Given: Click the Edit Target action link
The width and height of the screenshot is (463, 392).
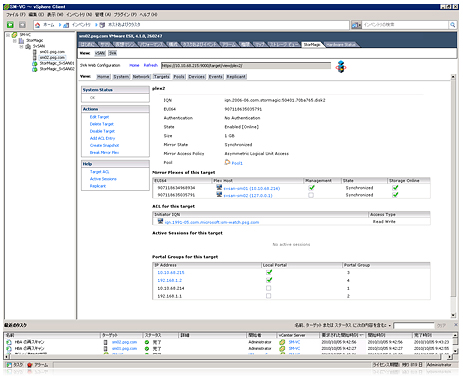Looking at the screenshot, I should click(99, 117).
